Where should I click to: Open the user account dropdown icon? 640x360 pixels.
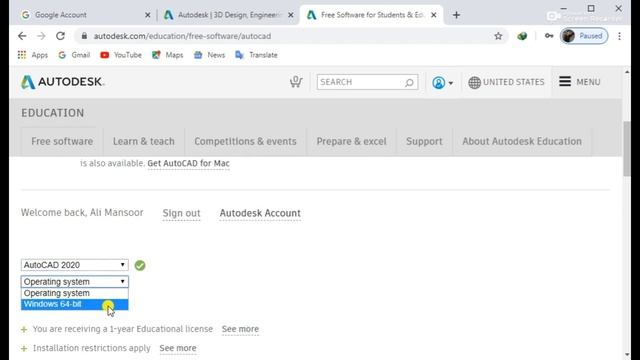pos(442,82)
